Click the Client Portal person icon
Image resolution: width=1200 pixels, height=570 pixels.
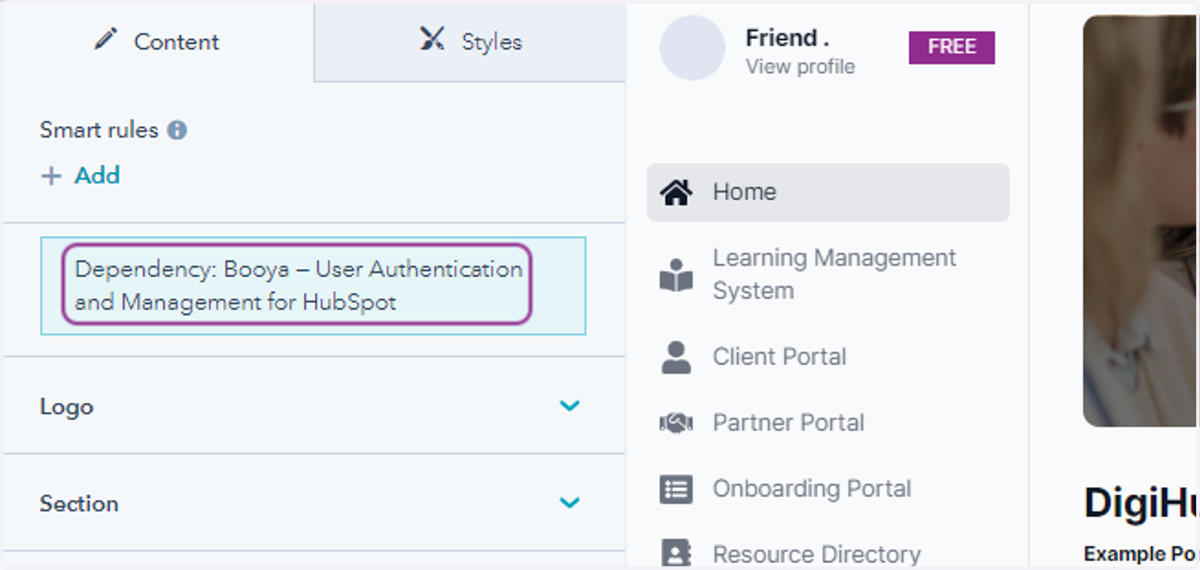tap(677, 357)
